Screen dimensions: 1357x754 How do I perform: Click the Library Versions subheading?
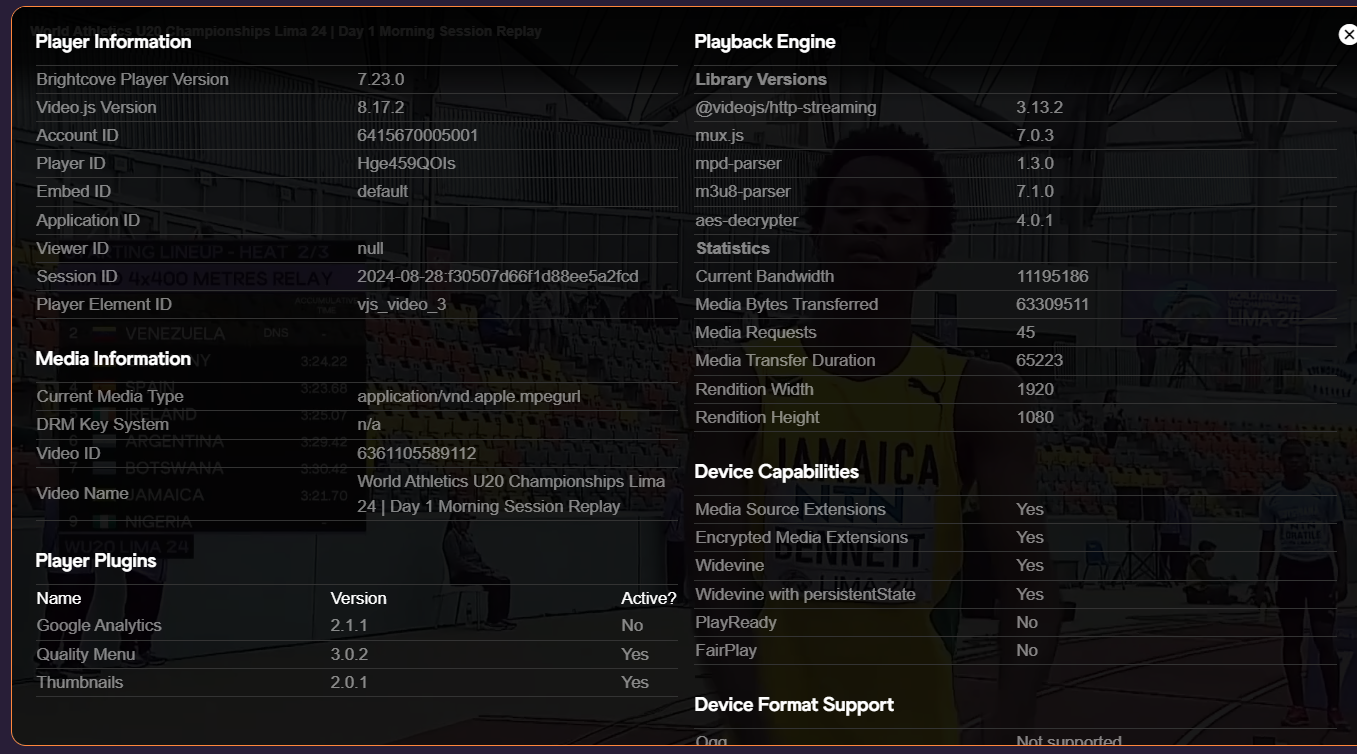pos(761,79)
